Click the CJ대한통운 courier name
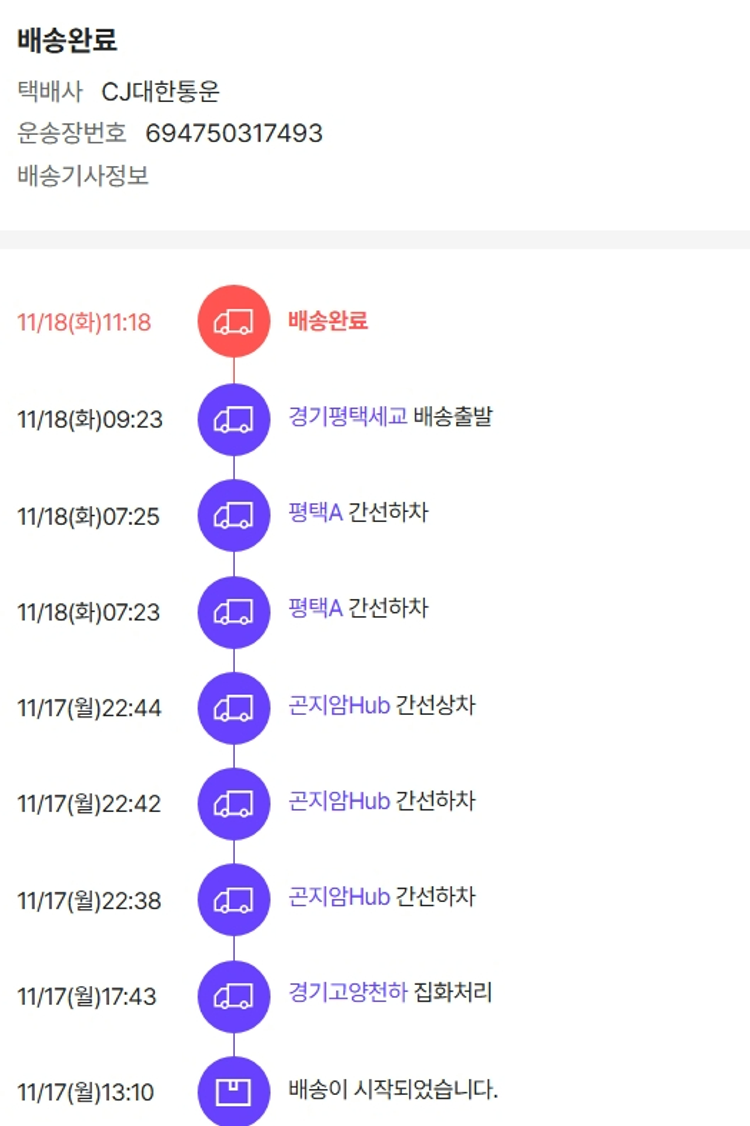The height and width of the screenshot is (1126, 750). [x=161, y=92]
